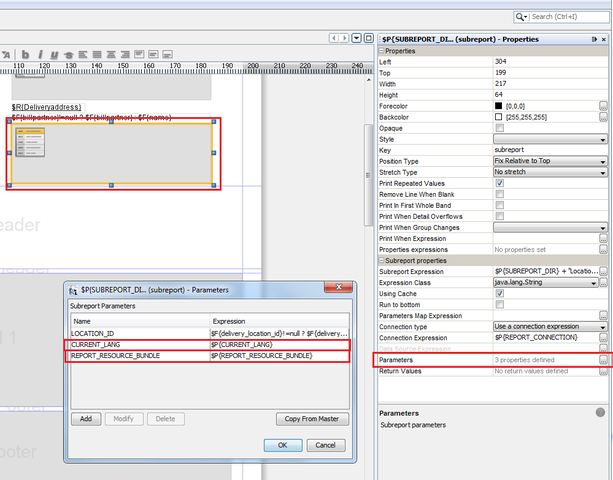
Task: Apply underline formatting from toolbar
Action: pyautogui.click(x=52, y=54)
